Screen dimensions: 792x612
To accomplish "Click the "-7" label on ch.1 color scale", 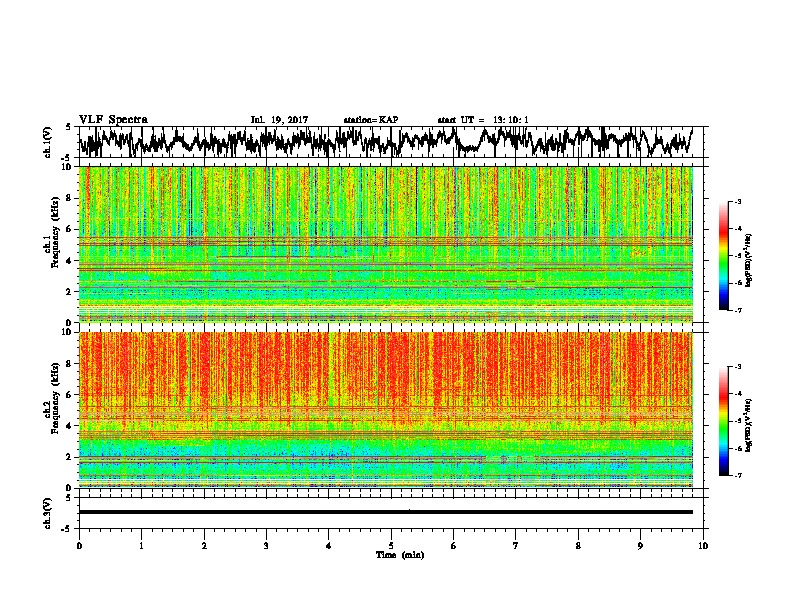I will [738, 310].
